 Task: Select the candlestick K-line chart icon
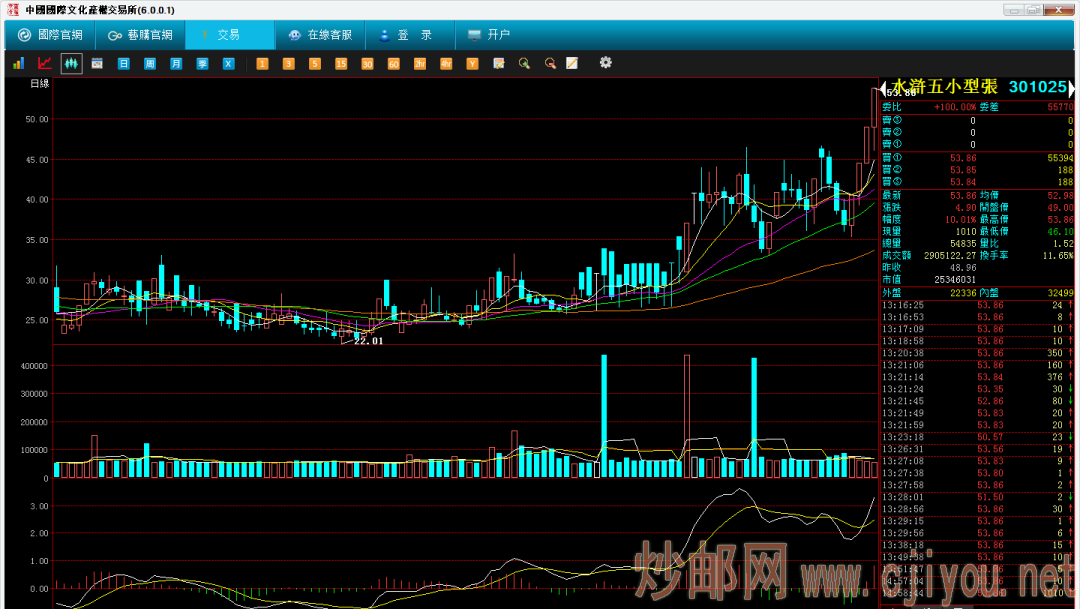pos(71,63)
